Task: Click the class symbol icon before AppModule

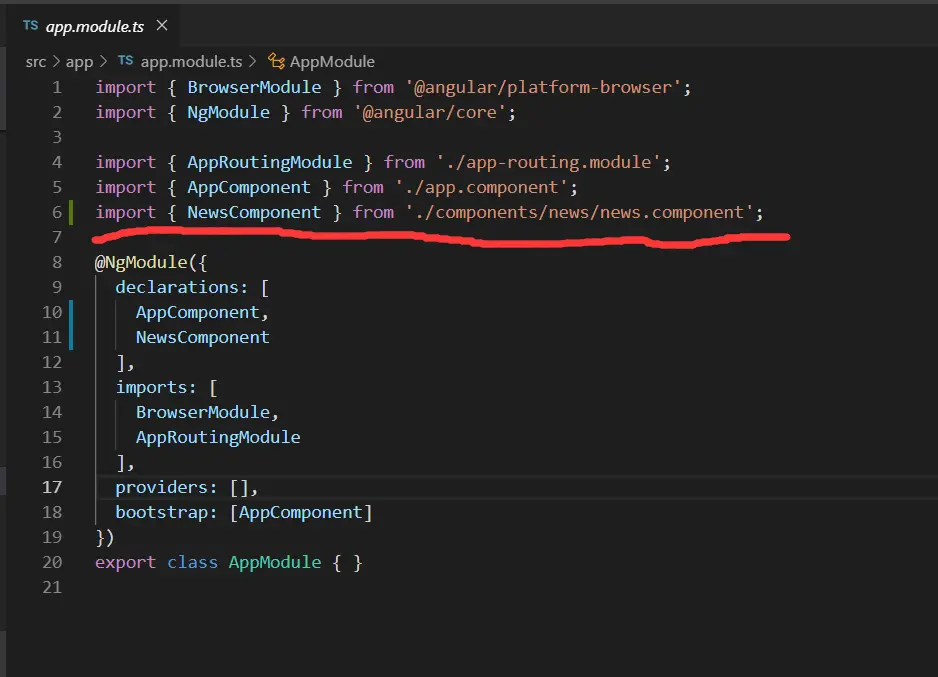Action: pyautogui.click(x=276, y=61)
